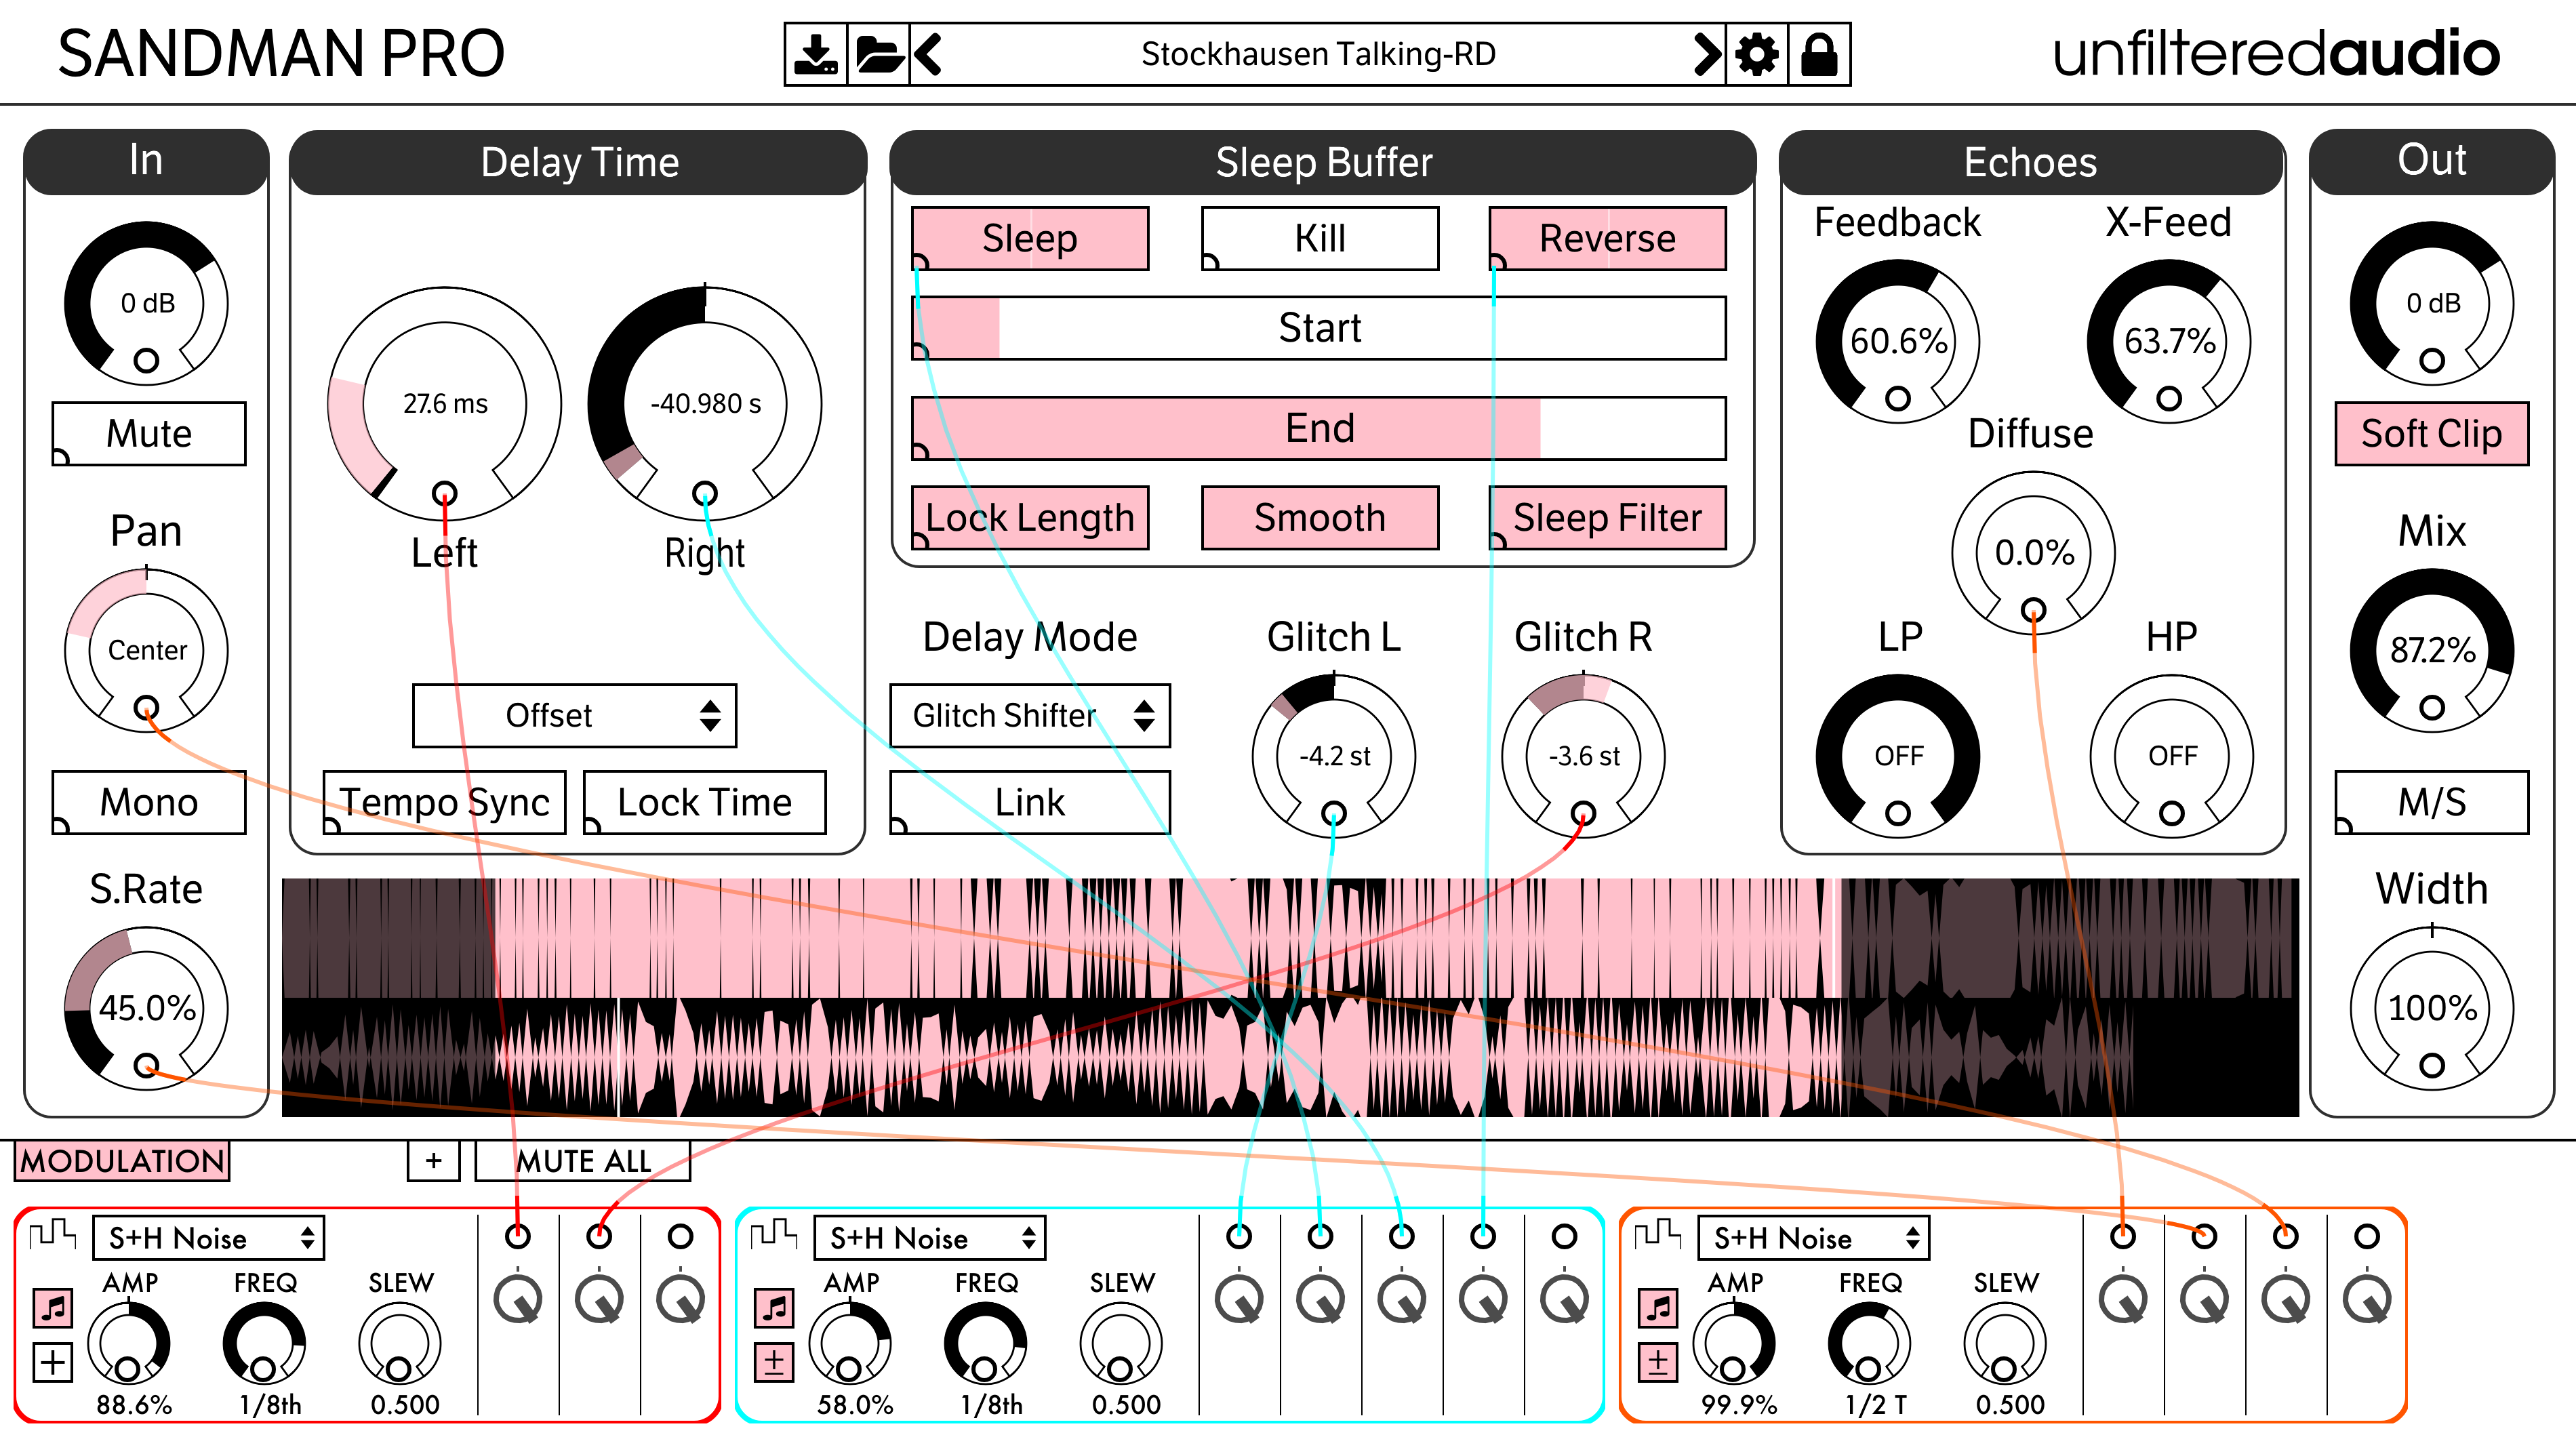Click the Left delay knob modulation input
This screenshot has height=1456, width=2576.
click(444, 494)
